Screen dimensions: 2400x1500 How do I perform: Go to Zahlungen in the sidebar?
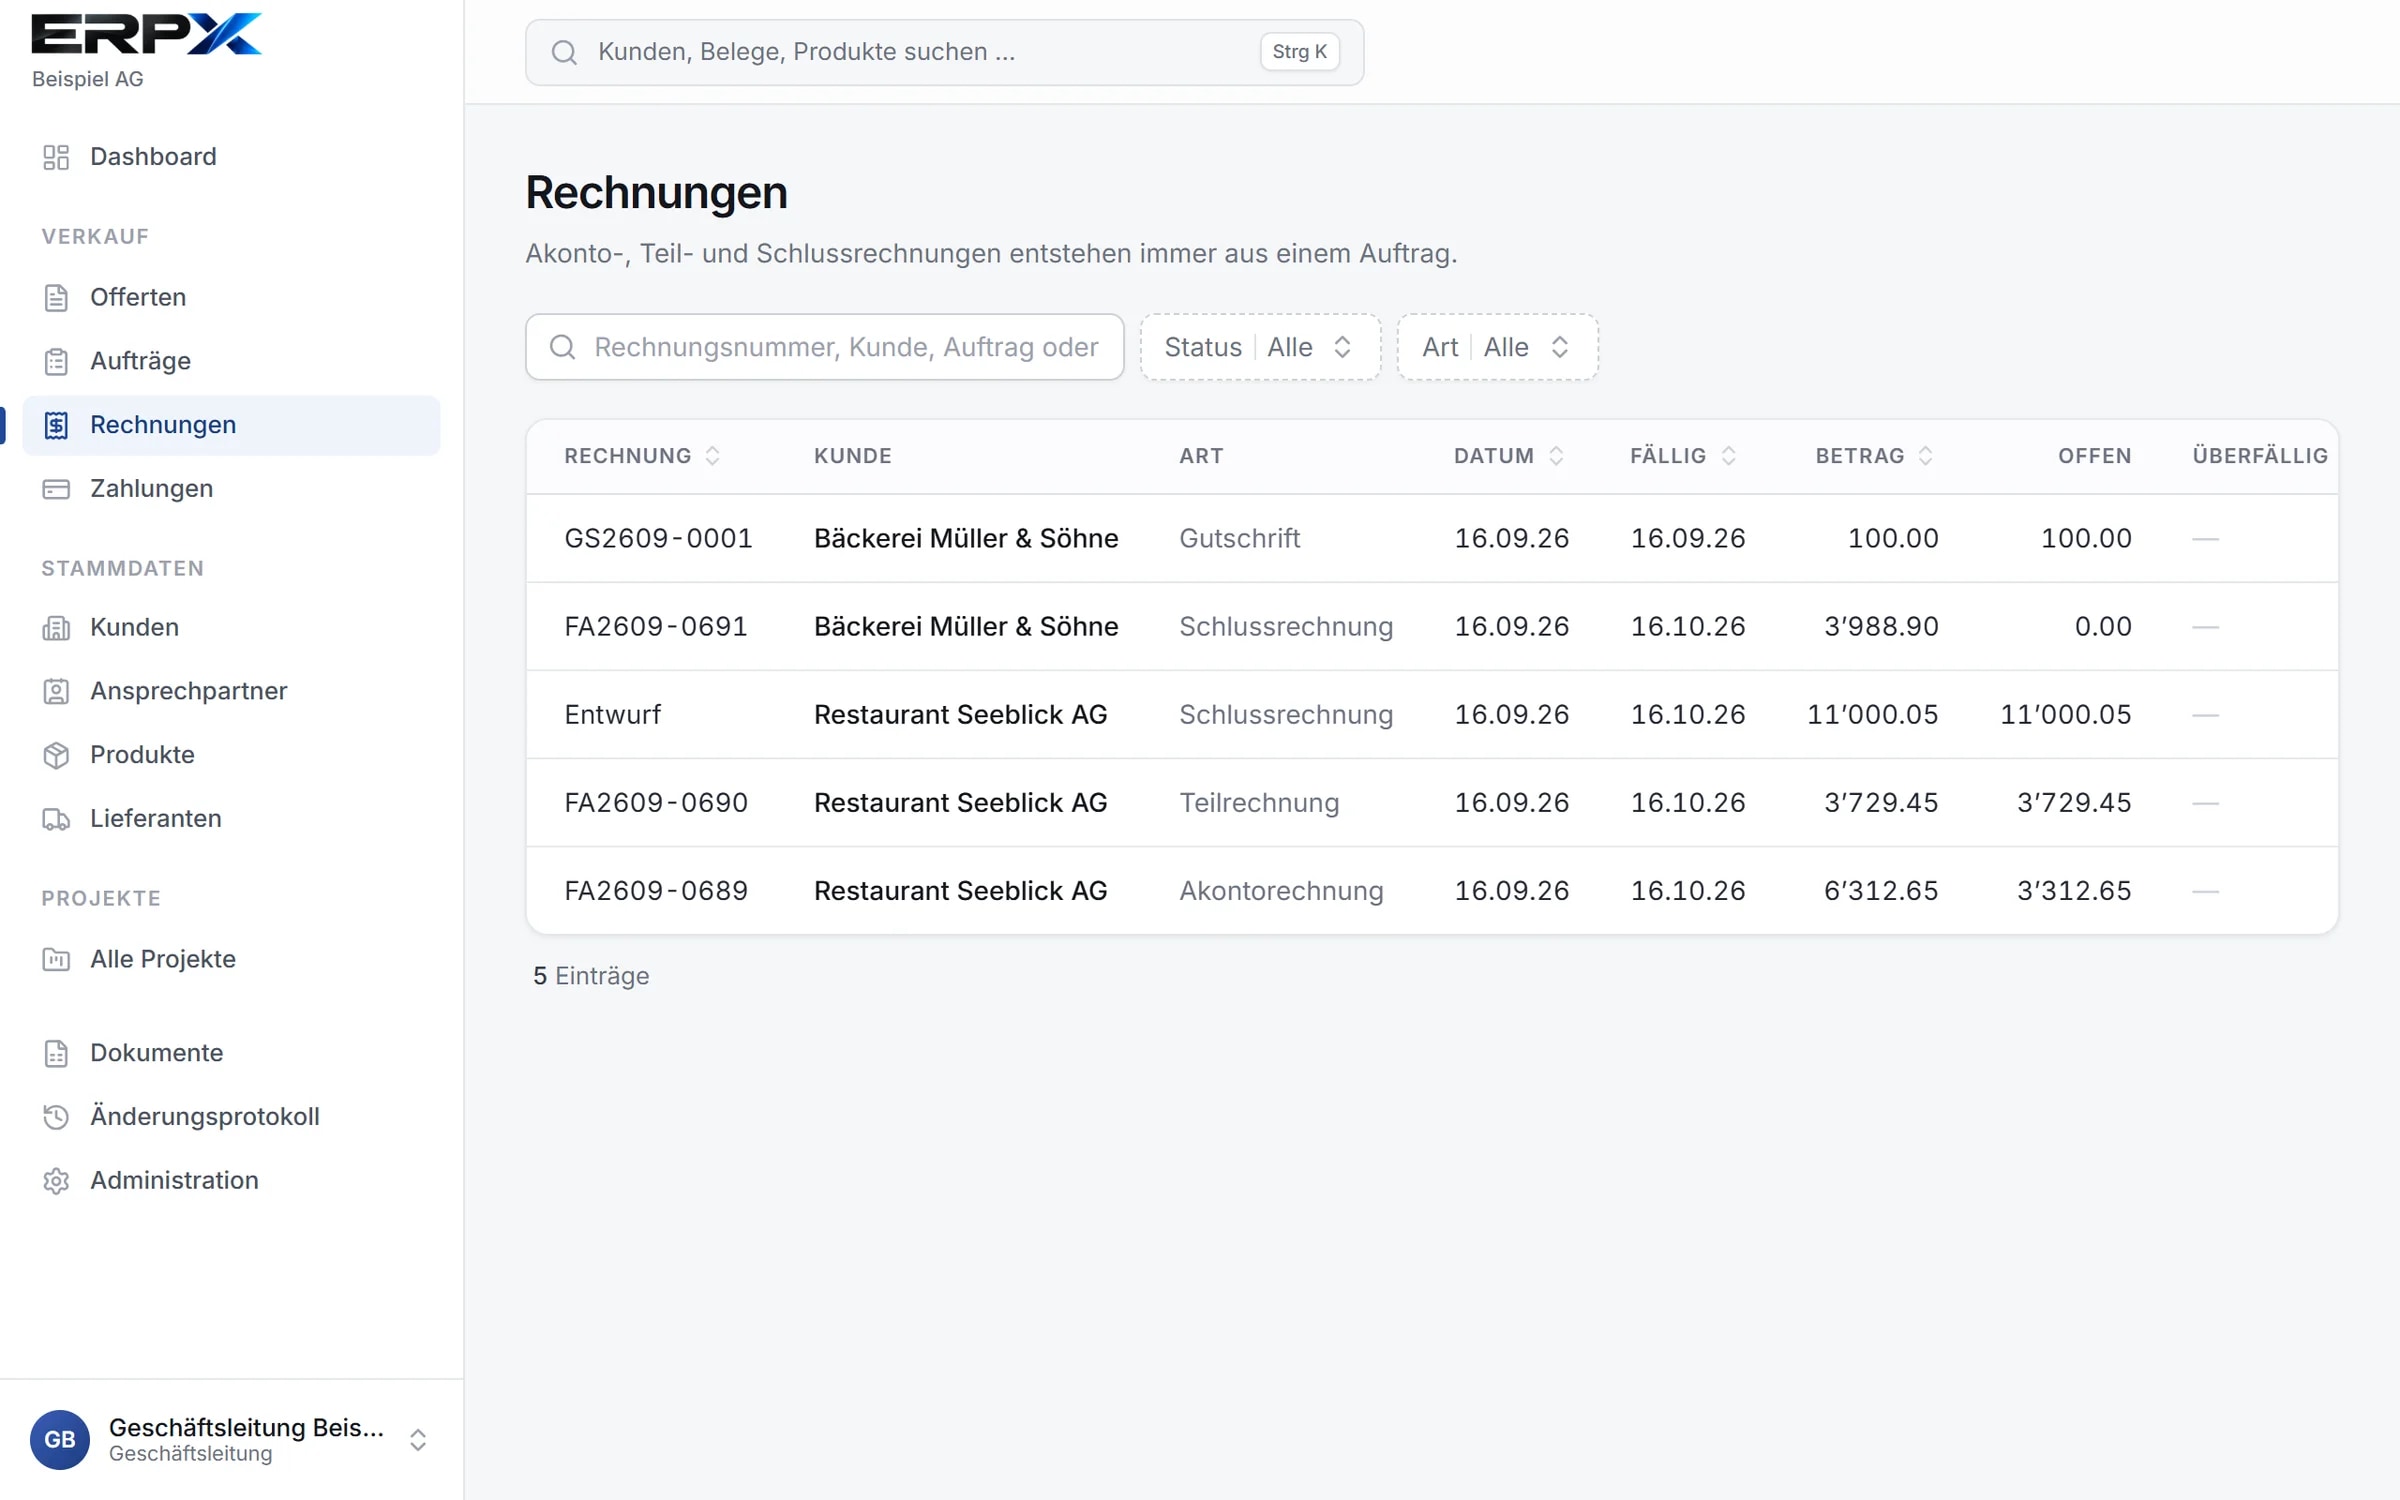(x=231, y=489)
